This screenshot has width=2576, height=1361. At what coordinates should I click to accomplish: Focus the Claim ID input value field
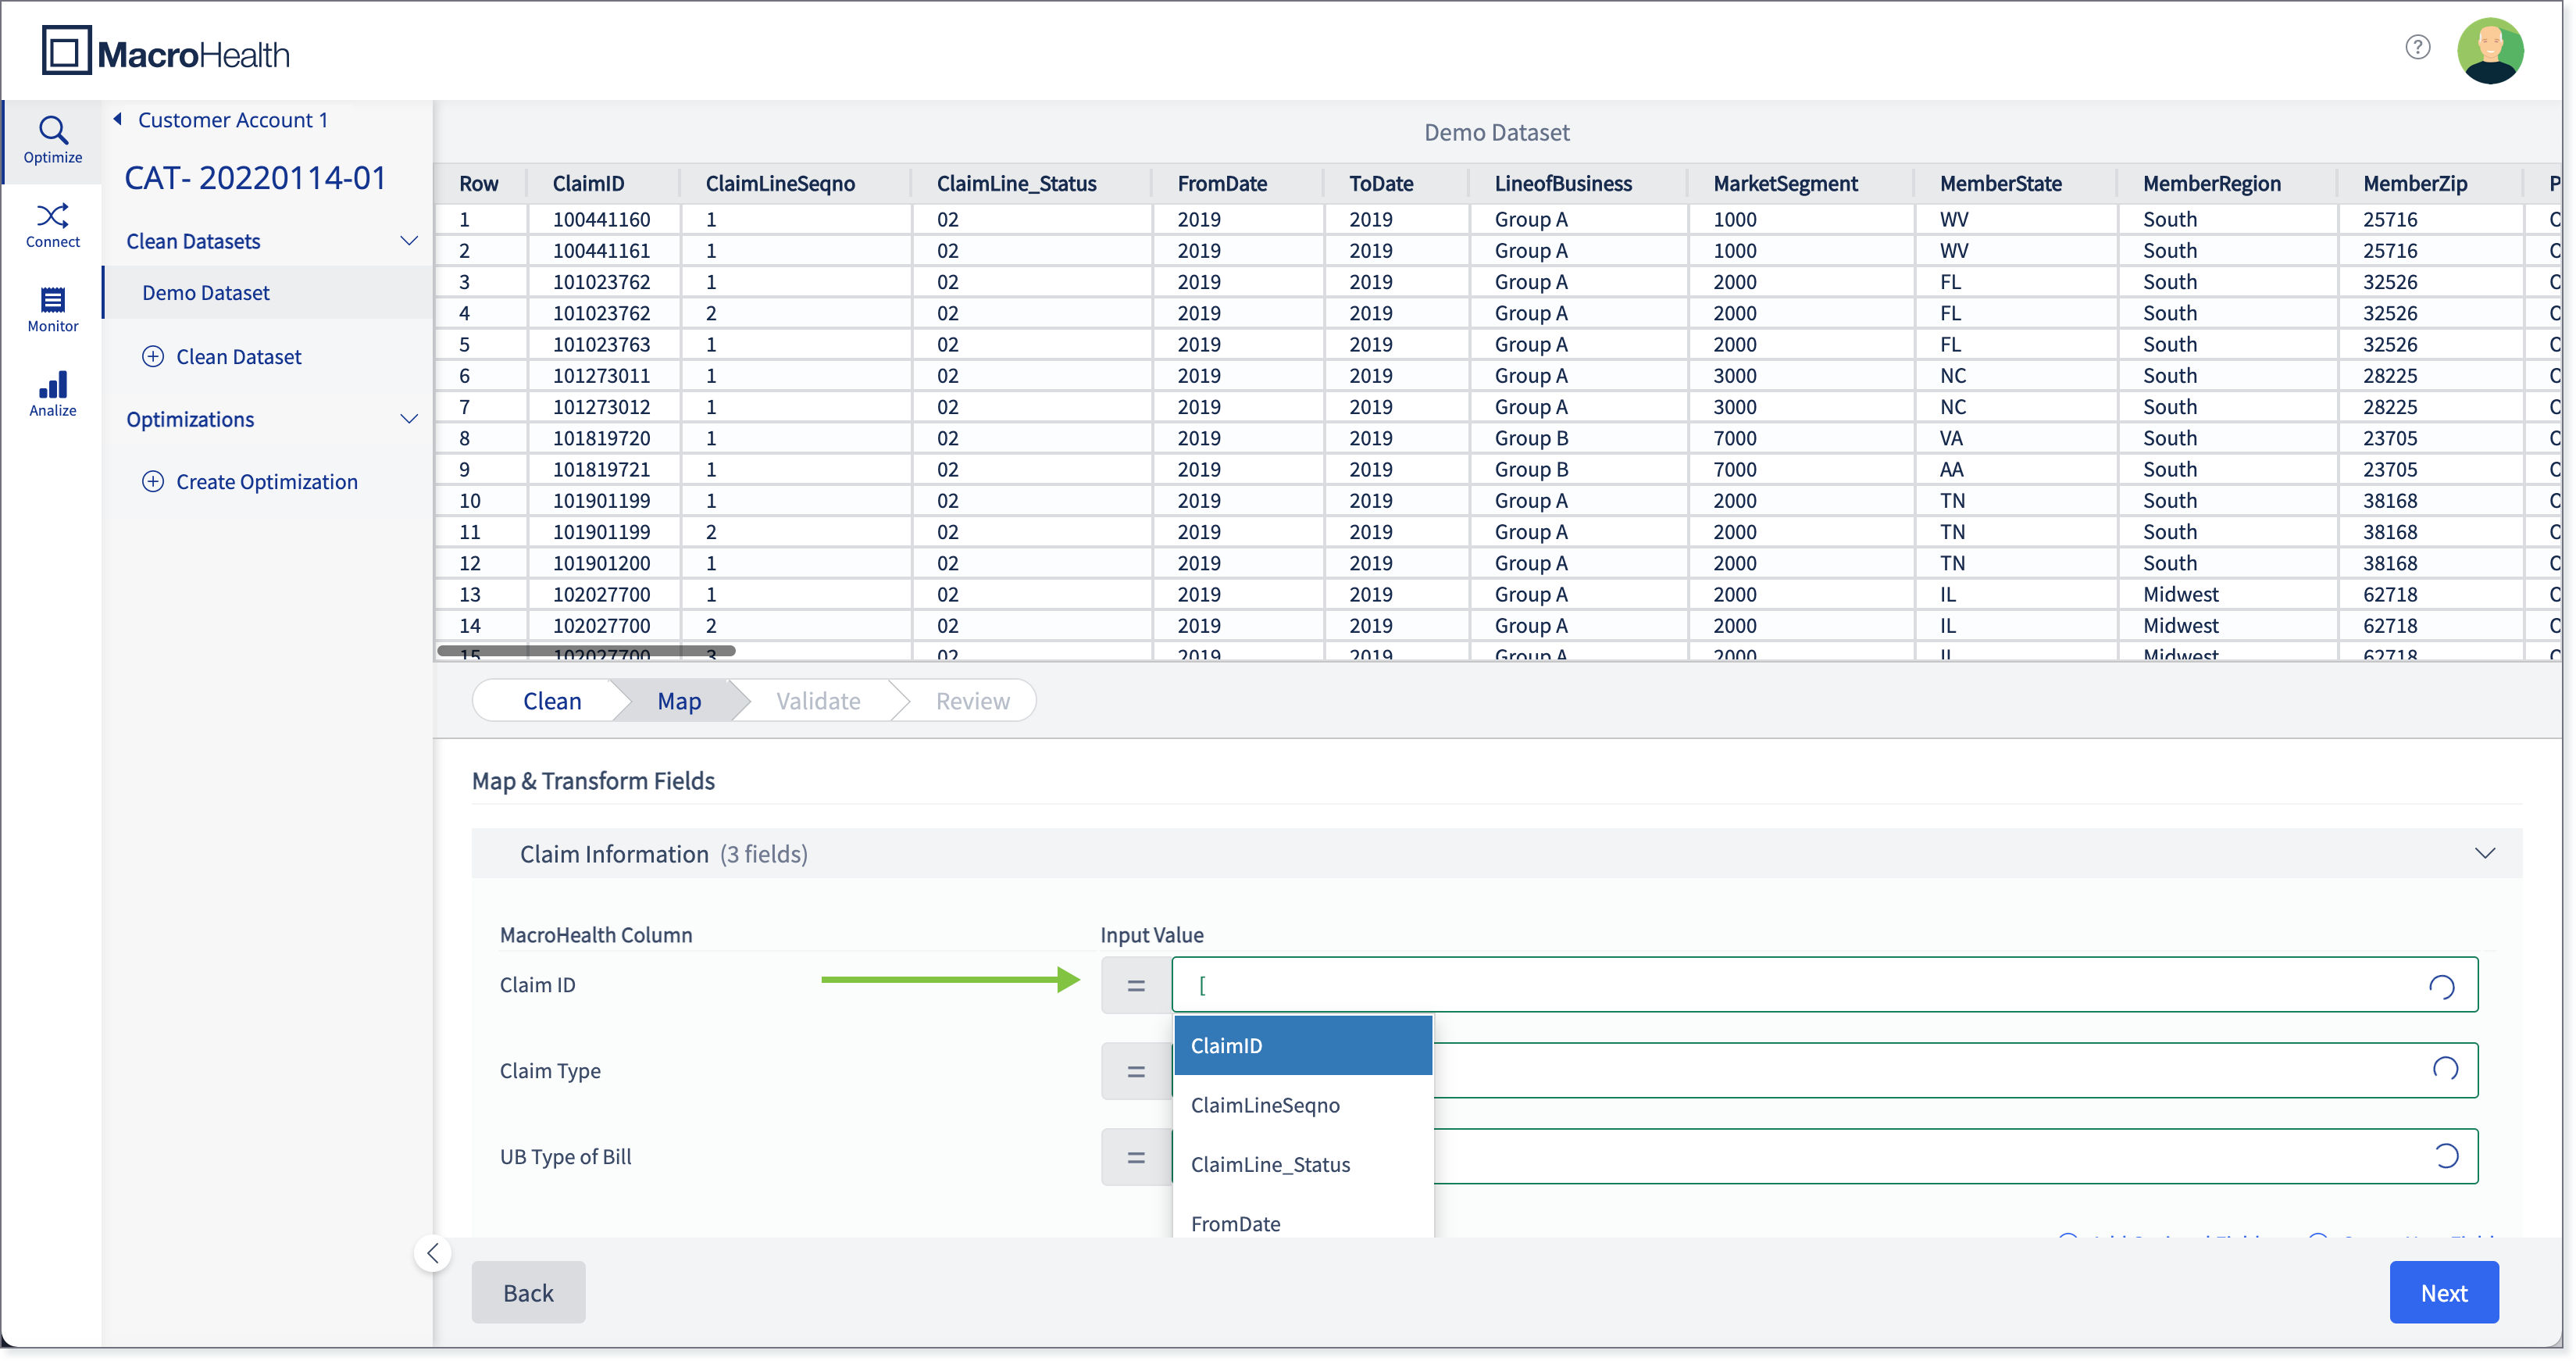pos(1824,985)
